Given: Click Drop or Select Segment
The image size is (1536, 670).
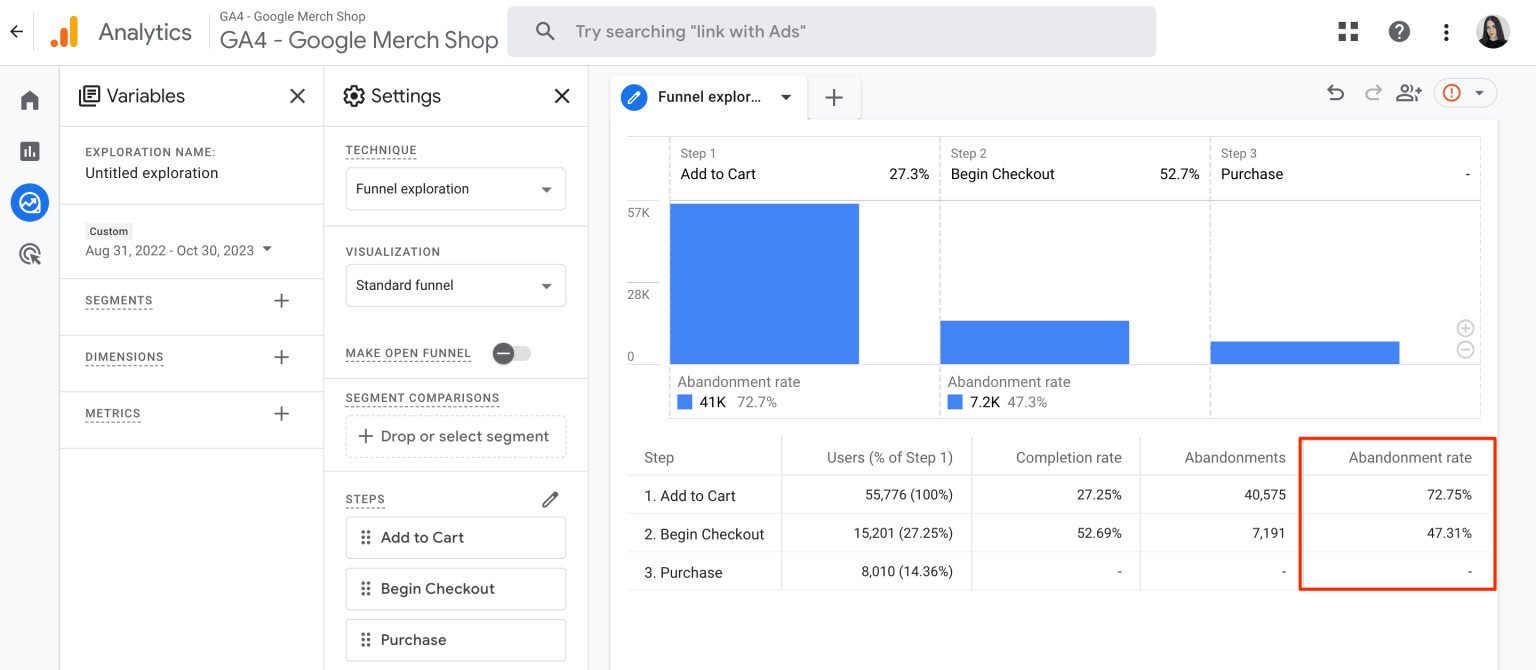Looking at the screenshot, I should point(455,436).
